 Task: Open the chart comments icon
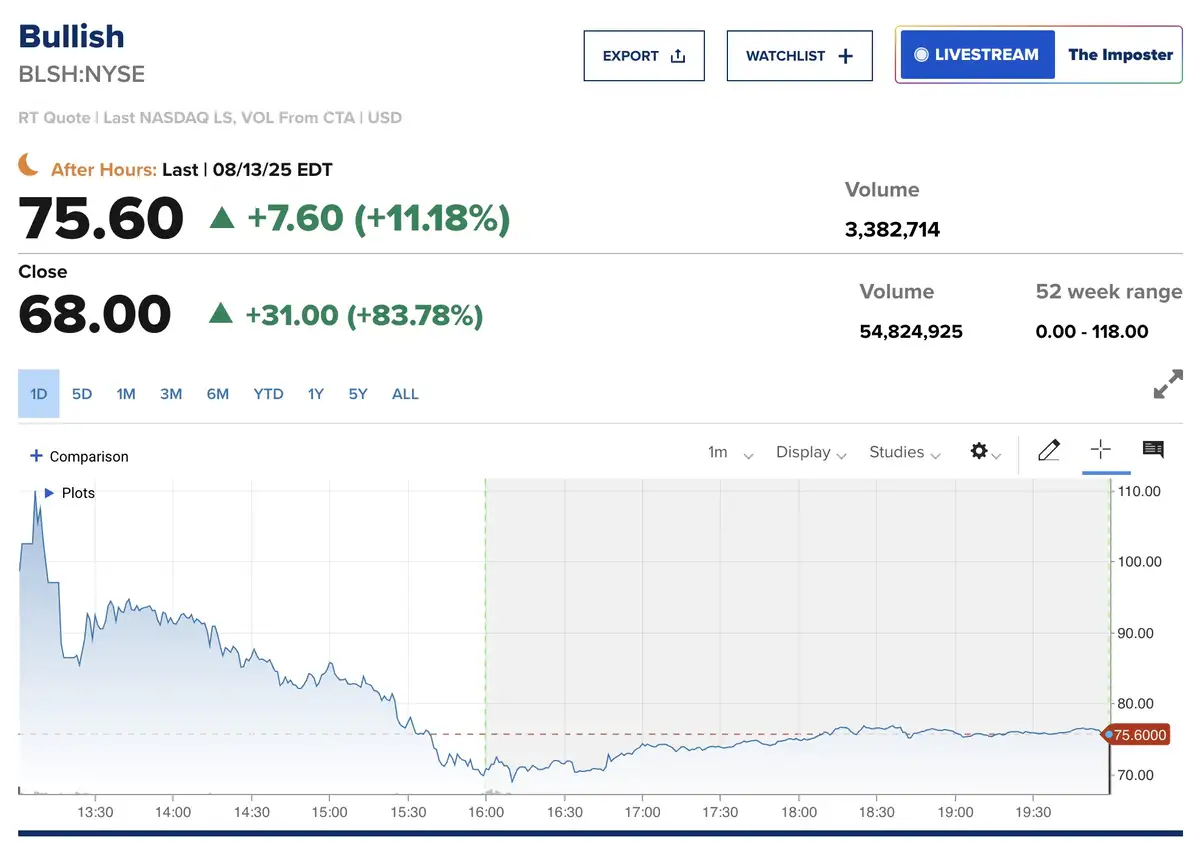pyautogui.click(x=1153, y=450)
